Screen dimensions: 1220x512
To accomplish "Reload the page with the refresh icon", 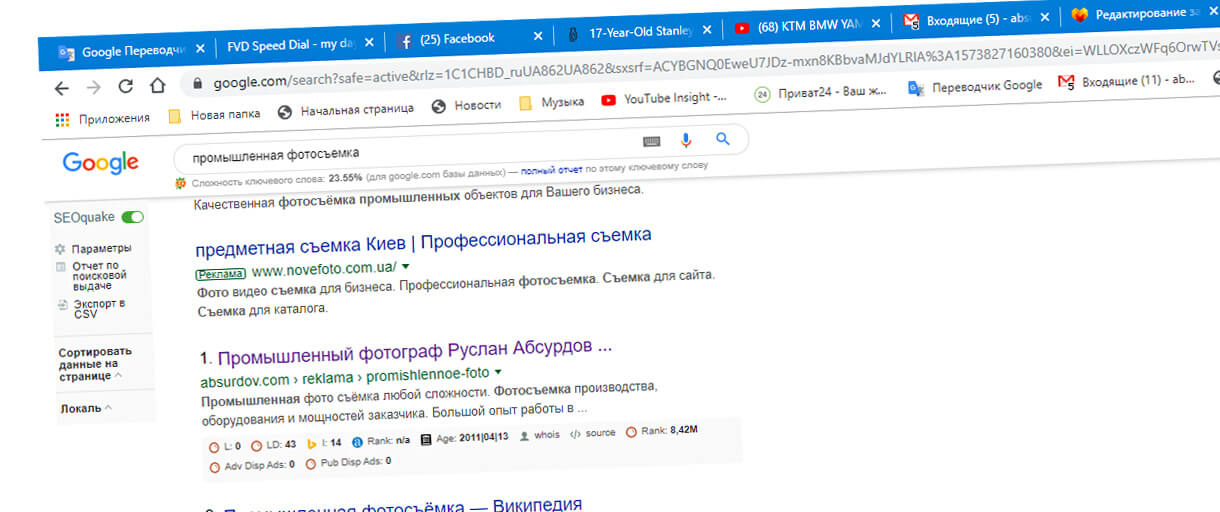I will pos(125,86).
